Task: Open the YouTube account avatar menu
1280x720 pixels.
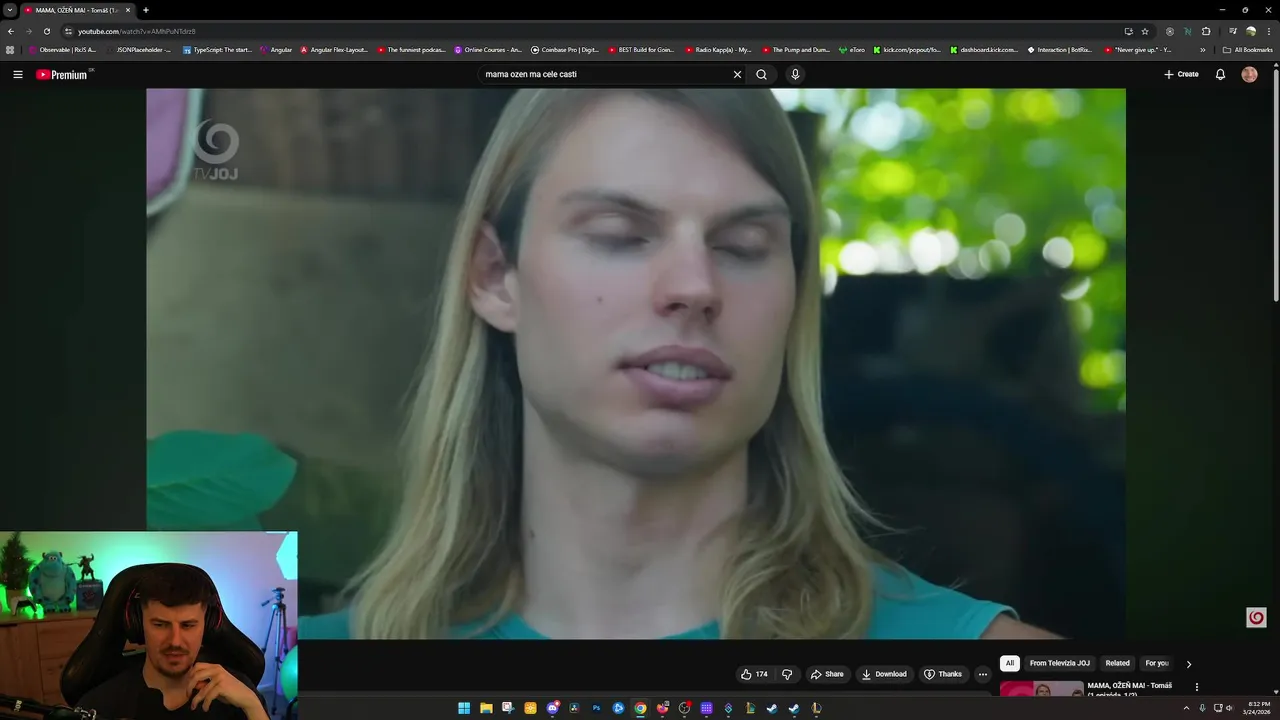Action: point(1249,74)
